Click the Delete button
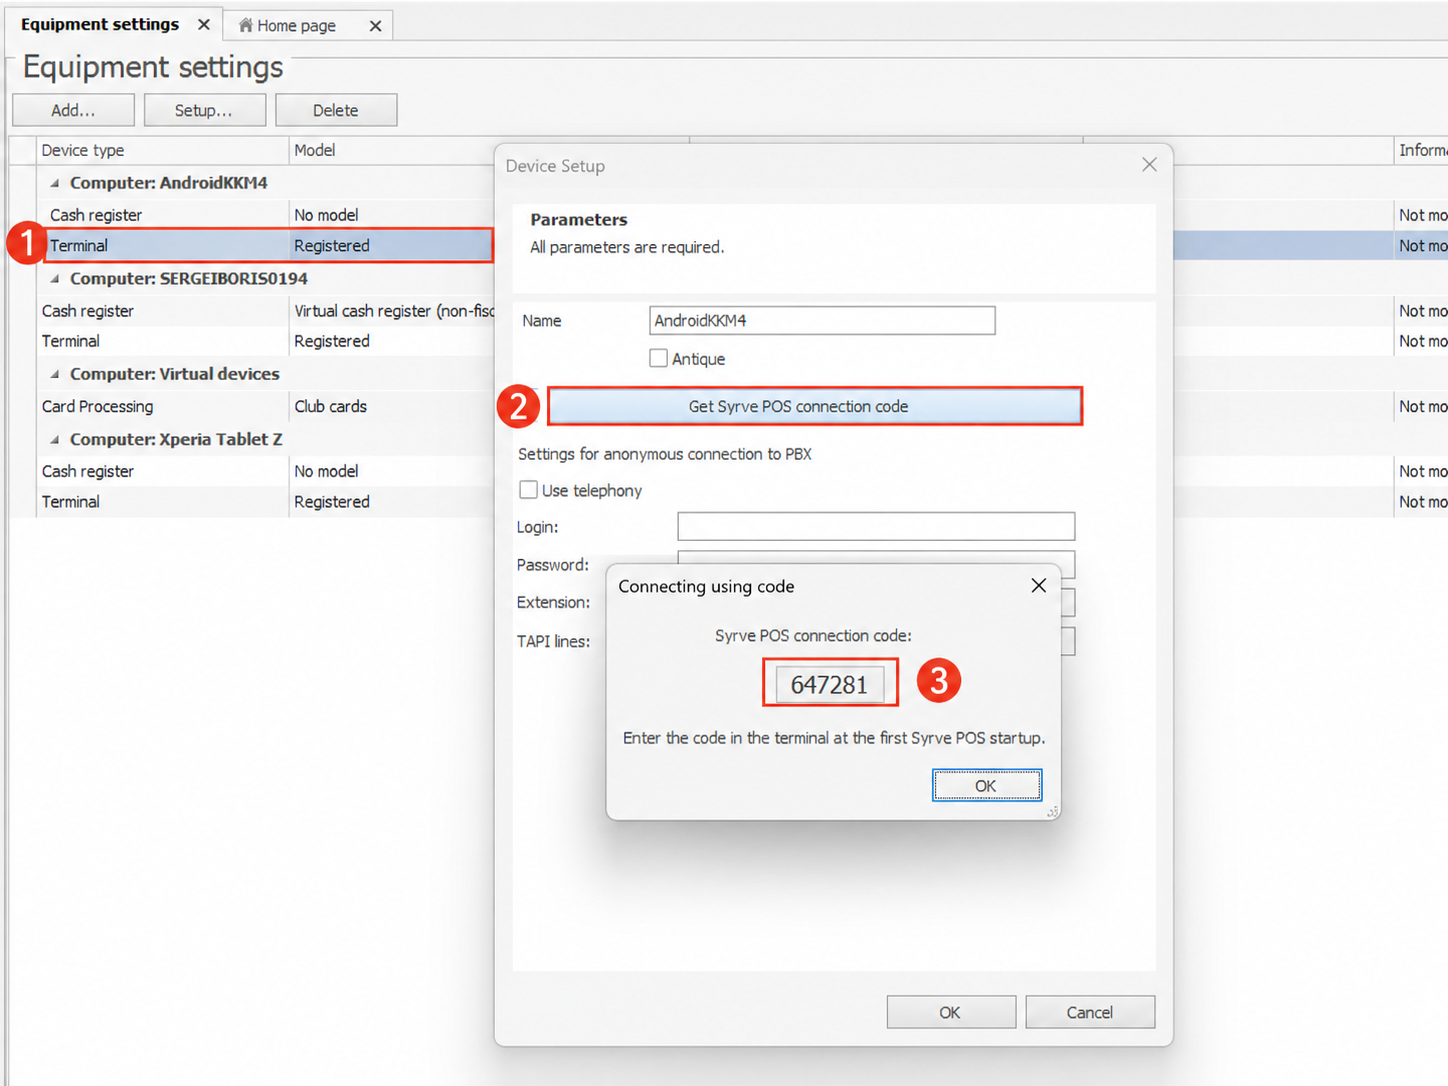This screenshot has width=1448, height=1086. pos(336,110)
